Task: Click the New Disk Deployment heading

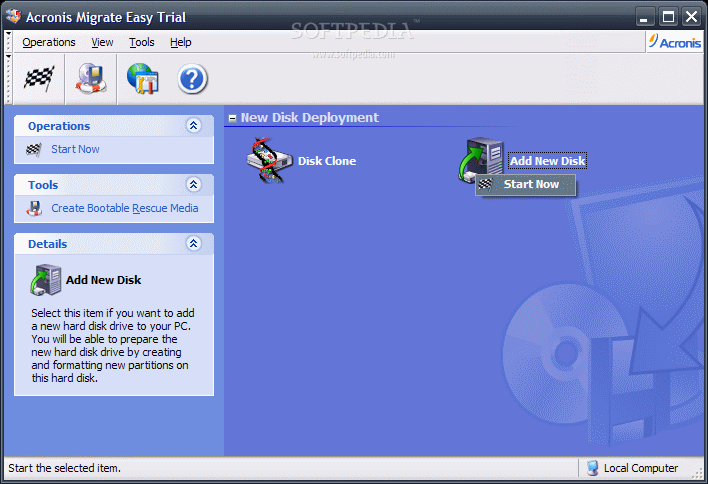Action: click(x=310, y=117)
